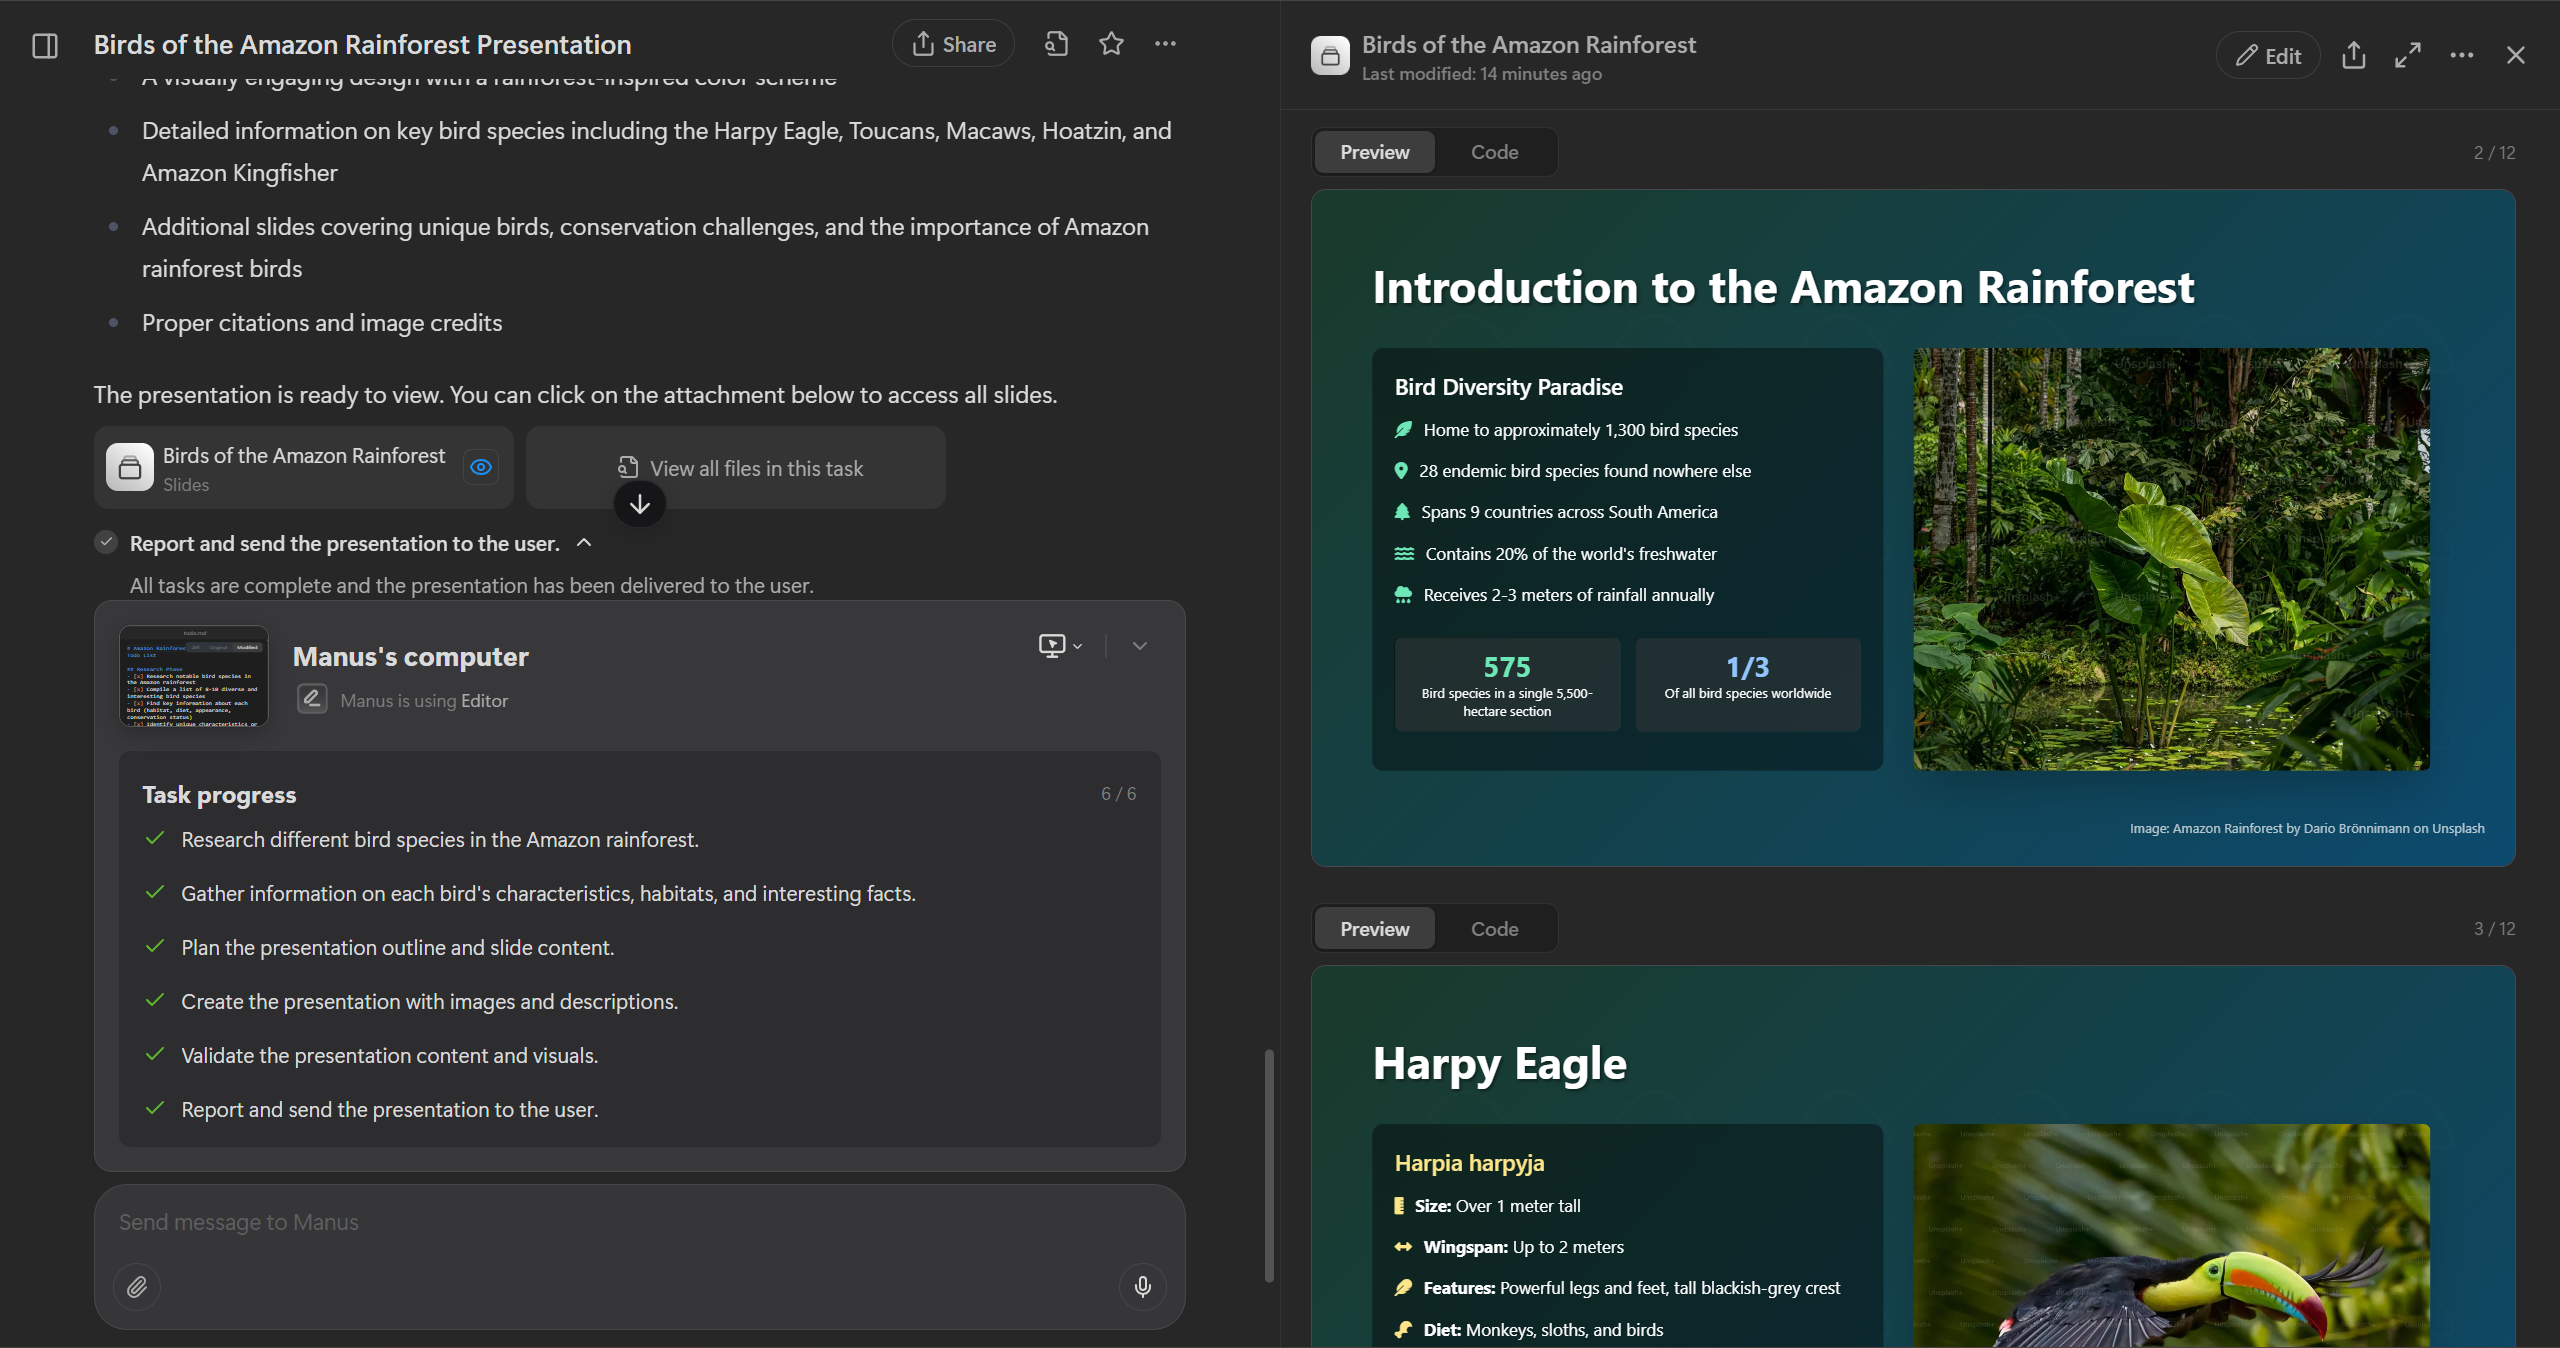Click the Share button
The image size is (2560, 1348).
953,44
